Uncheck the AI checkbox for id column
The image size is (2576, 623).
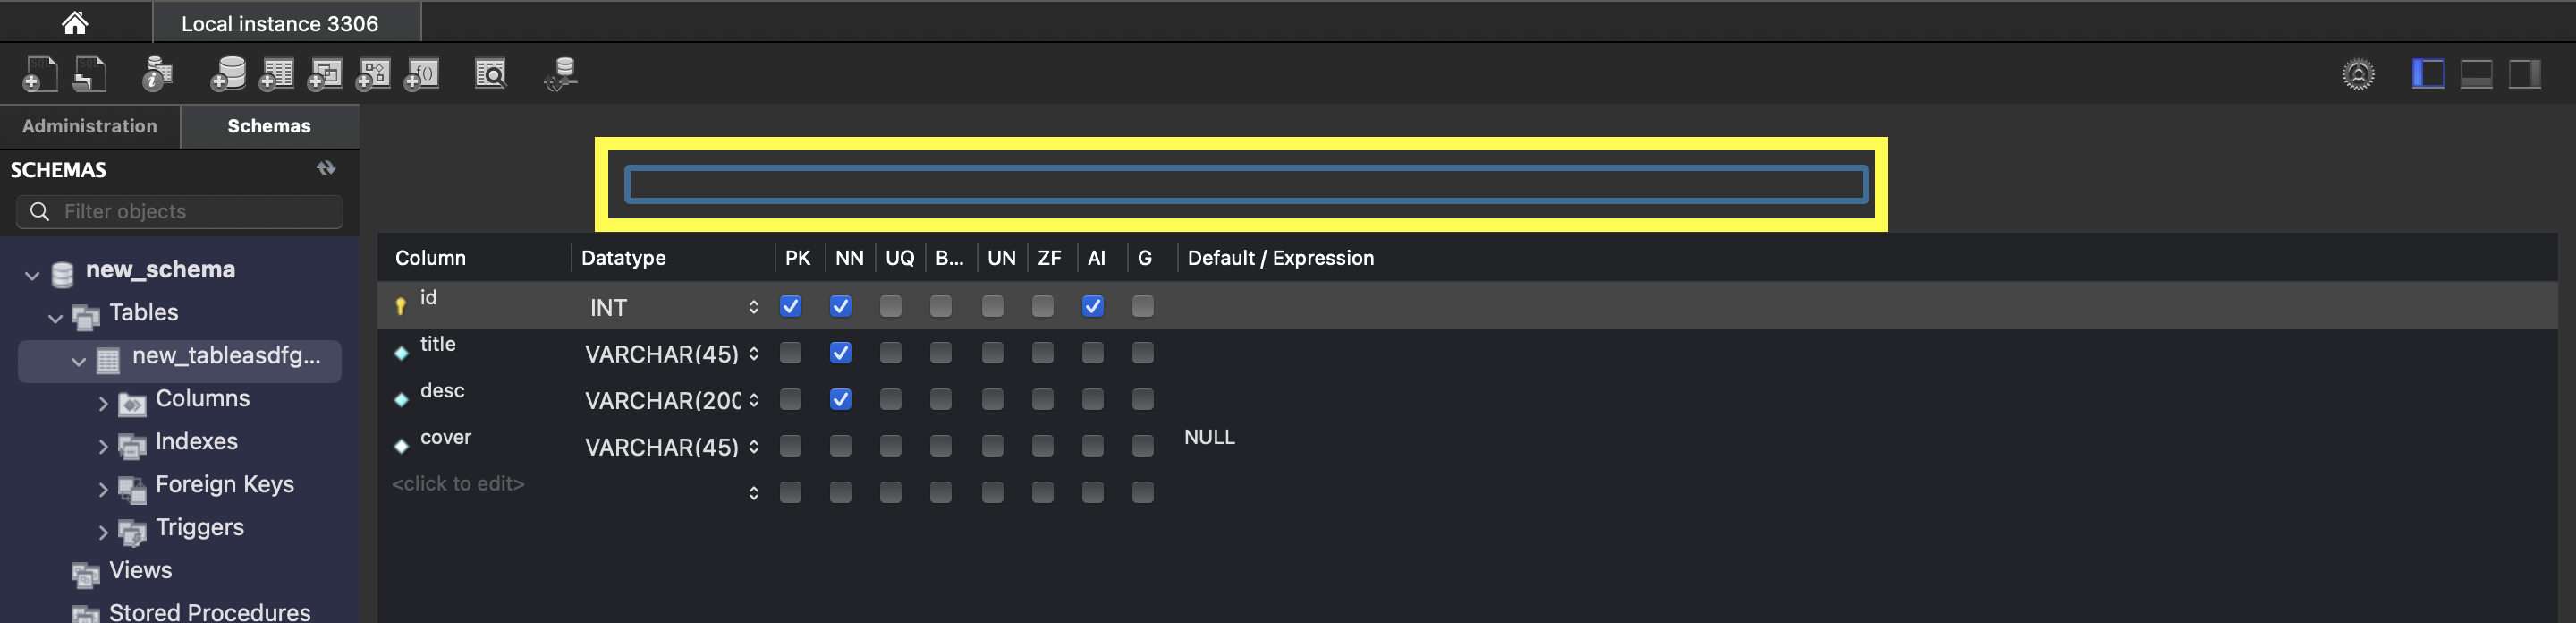pyautogui.click(x=1092, y=306)
